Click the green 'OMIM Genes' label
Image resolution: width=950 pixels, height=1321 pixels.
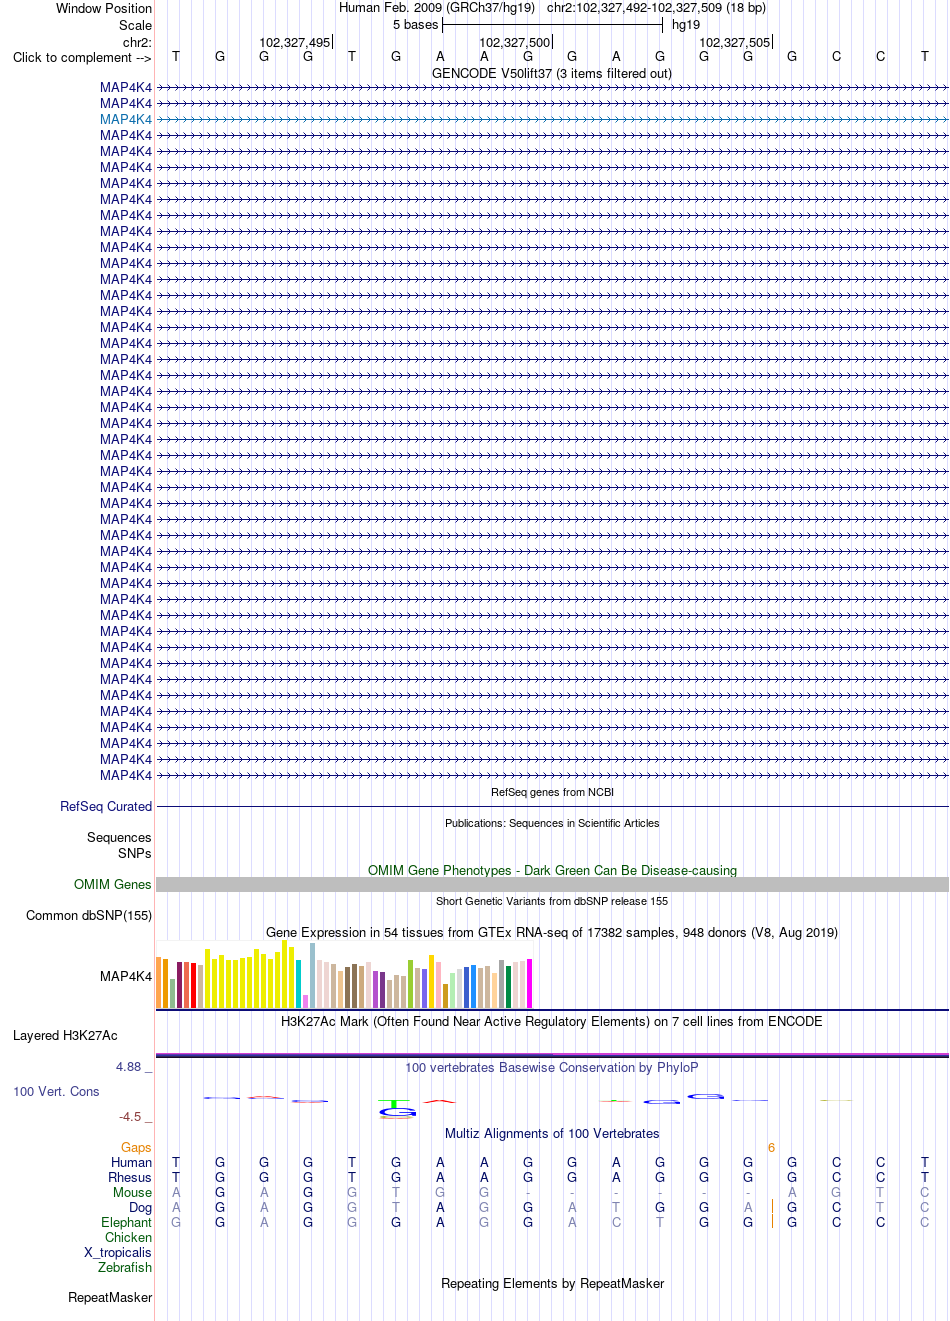[113, 884]
